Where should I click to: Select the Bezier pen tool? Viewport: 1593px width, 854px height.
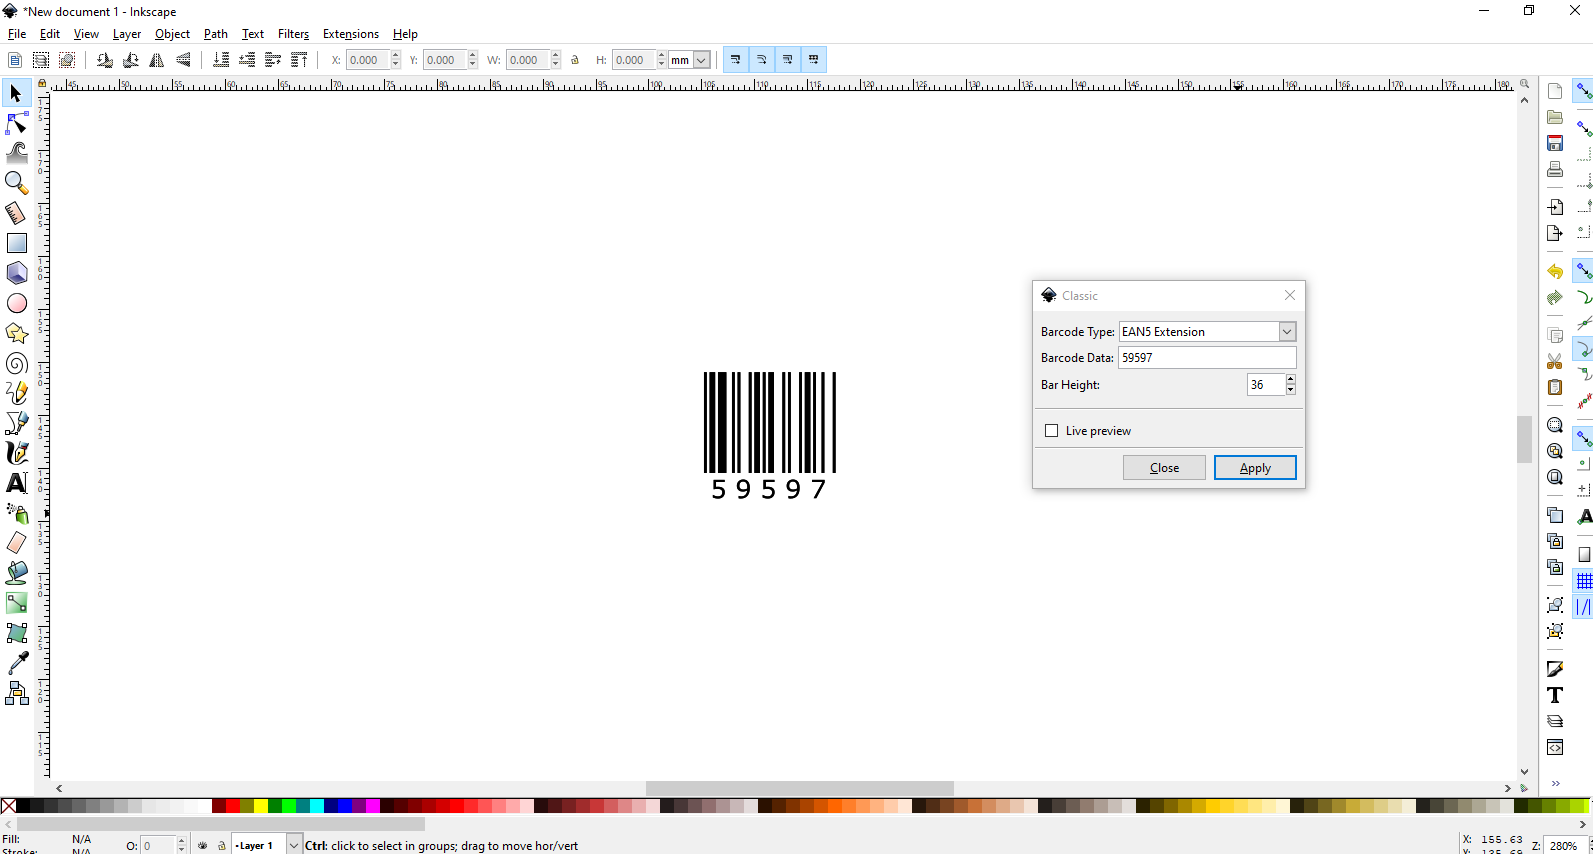[x=16, y=423]
